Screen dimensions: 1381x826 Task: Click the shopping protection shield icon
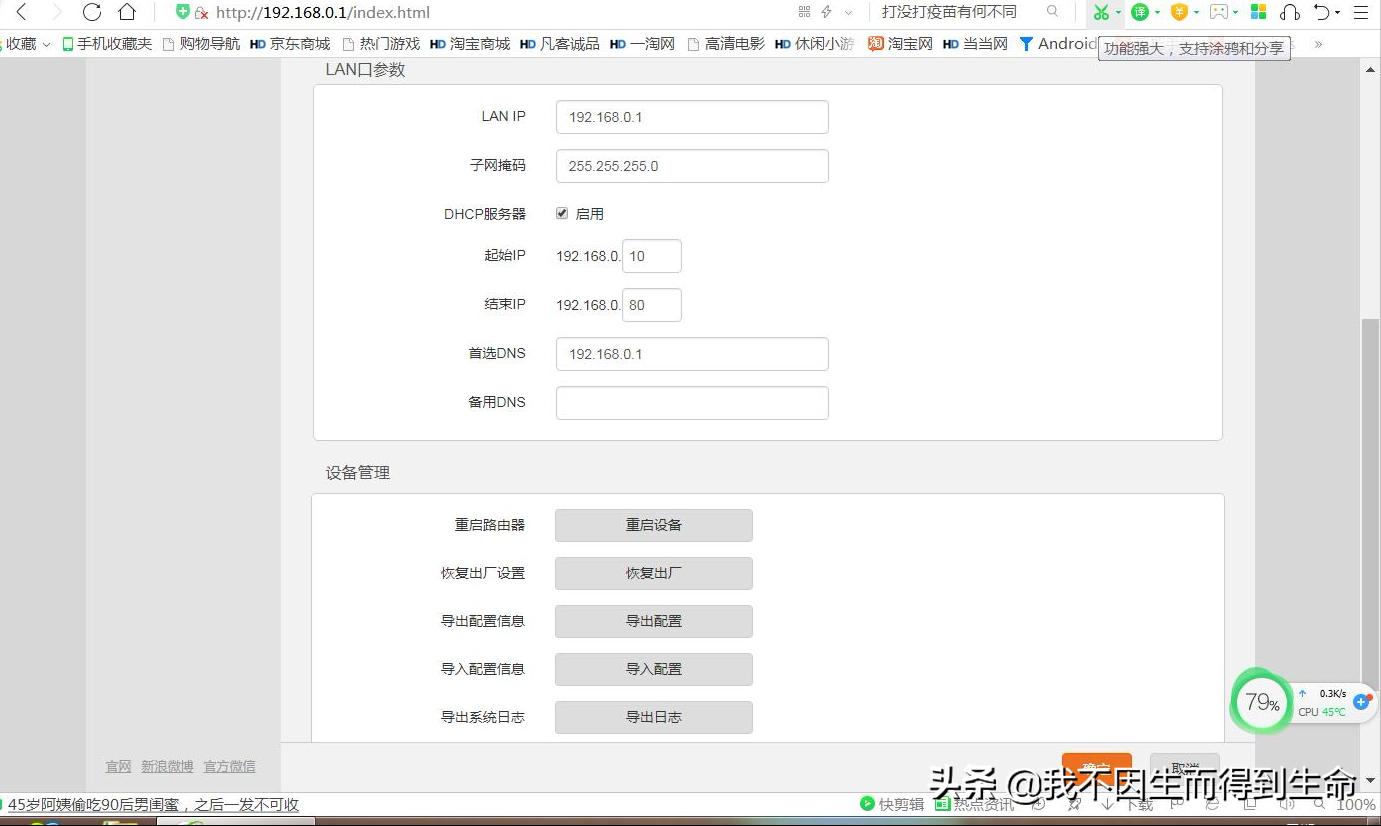(x=1180, y=12)
